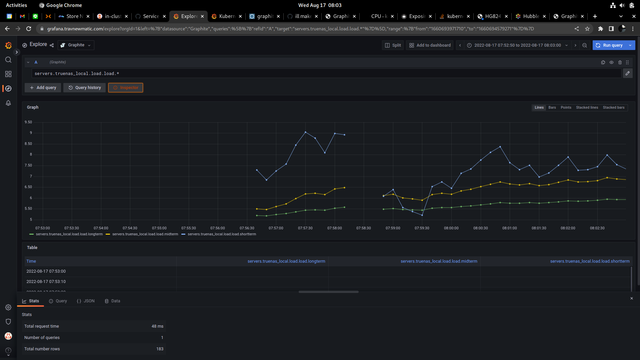
Task: Switch graph style to Bars
Action: point(552,107)
